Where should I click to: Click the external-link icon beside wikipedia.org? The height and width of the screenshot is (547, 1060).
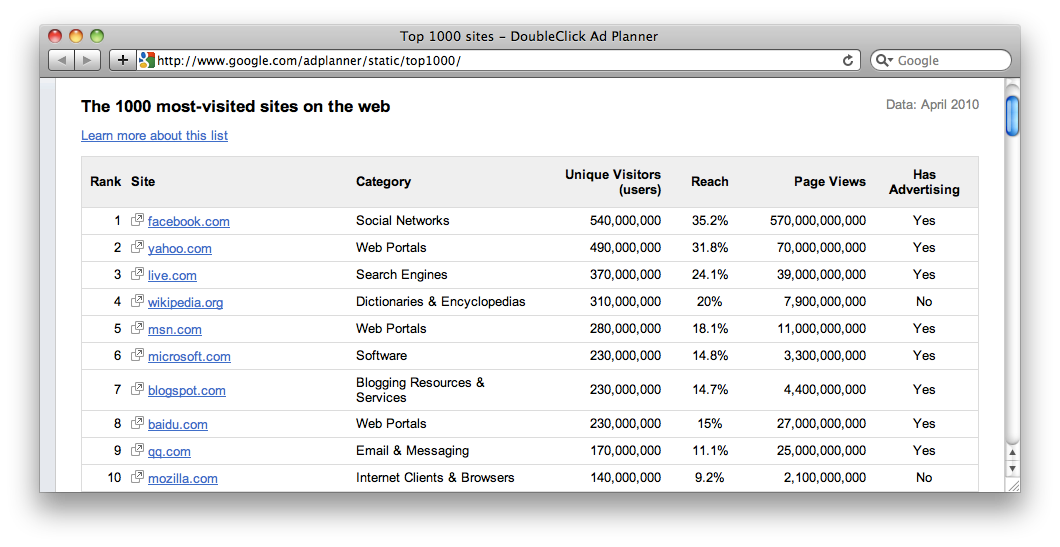pyautogui.click(x=137, y=301)
